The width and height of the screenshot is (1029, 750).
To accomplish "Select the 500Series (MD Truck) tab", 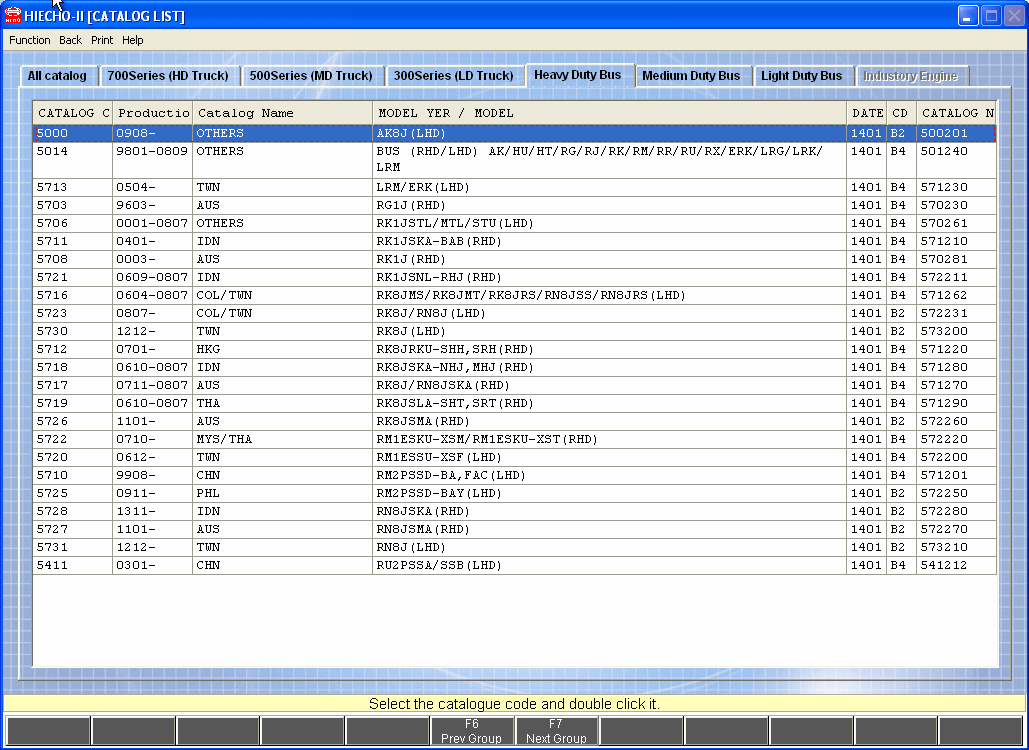I will tap(311, 76).
